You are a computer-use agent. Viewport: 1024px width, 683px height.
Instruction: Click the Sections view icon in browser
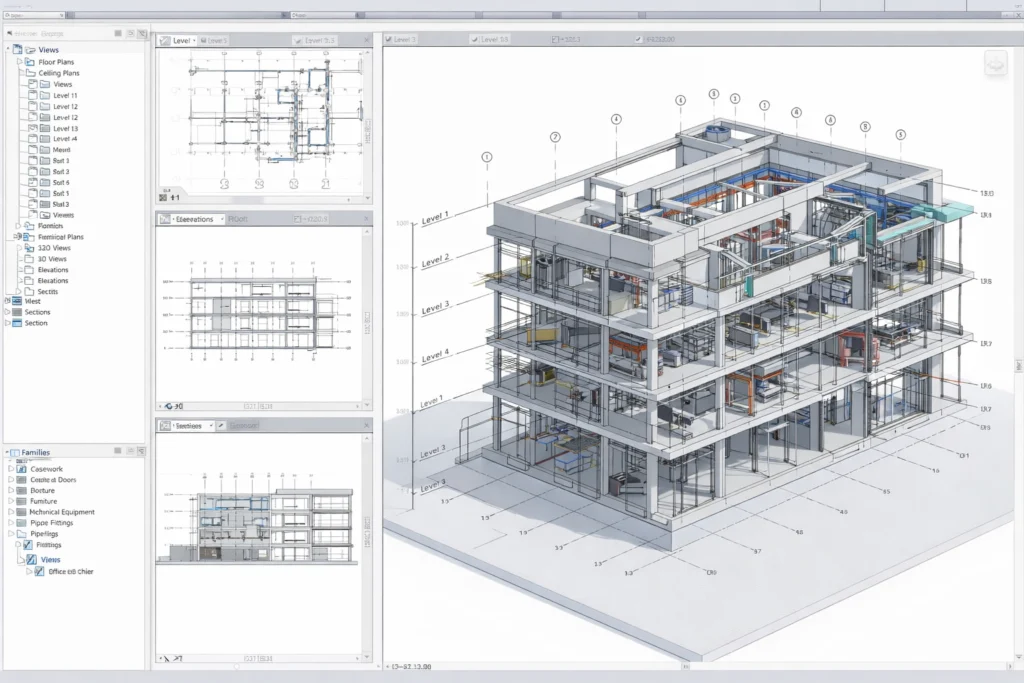15,312
